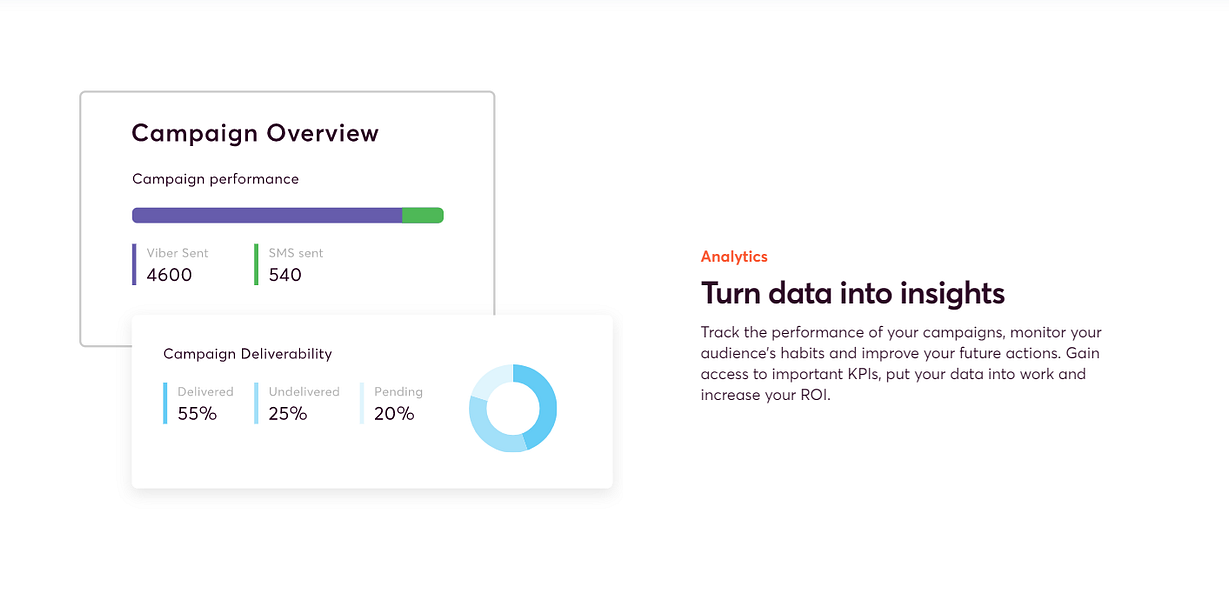Click the Delivered 55% statistic
This screenshot has width=1229, height=600.
coord(198,413)
